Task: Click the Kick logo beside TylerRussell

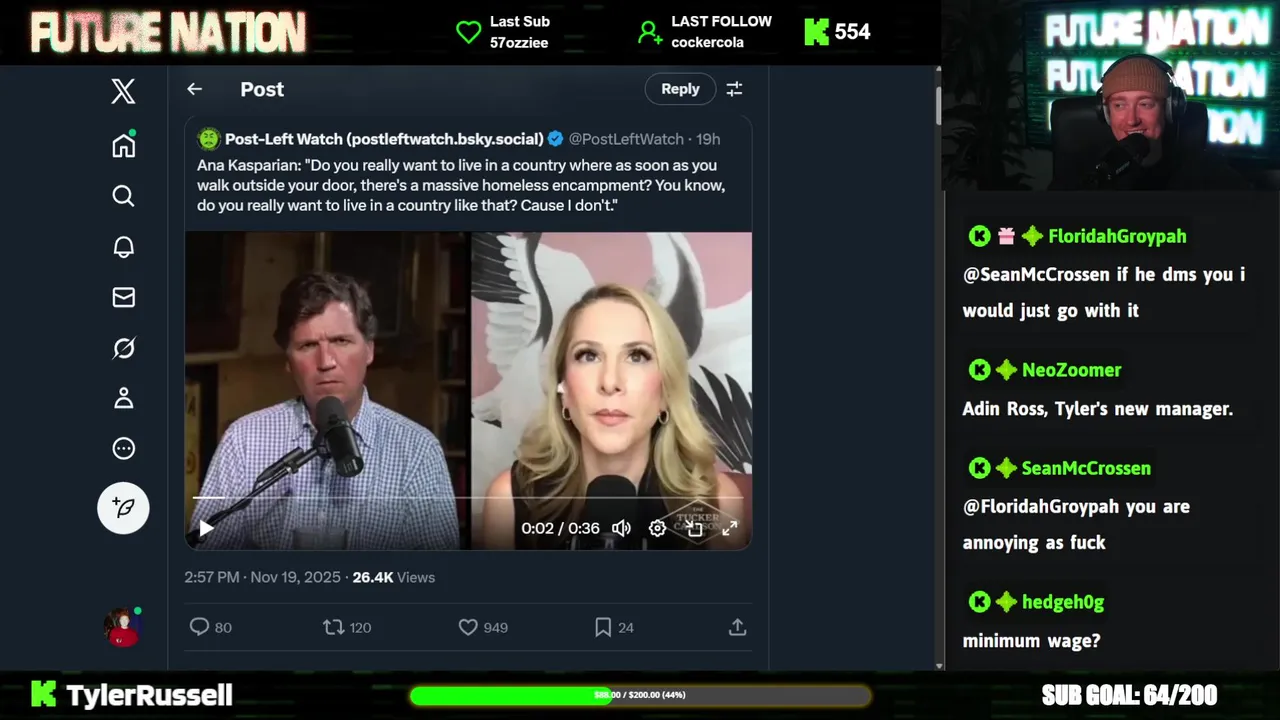Action: (x=43, y=694)
